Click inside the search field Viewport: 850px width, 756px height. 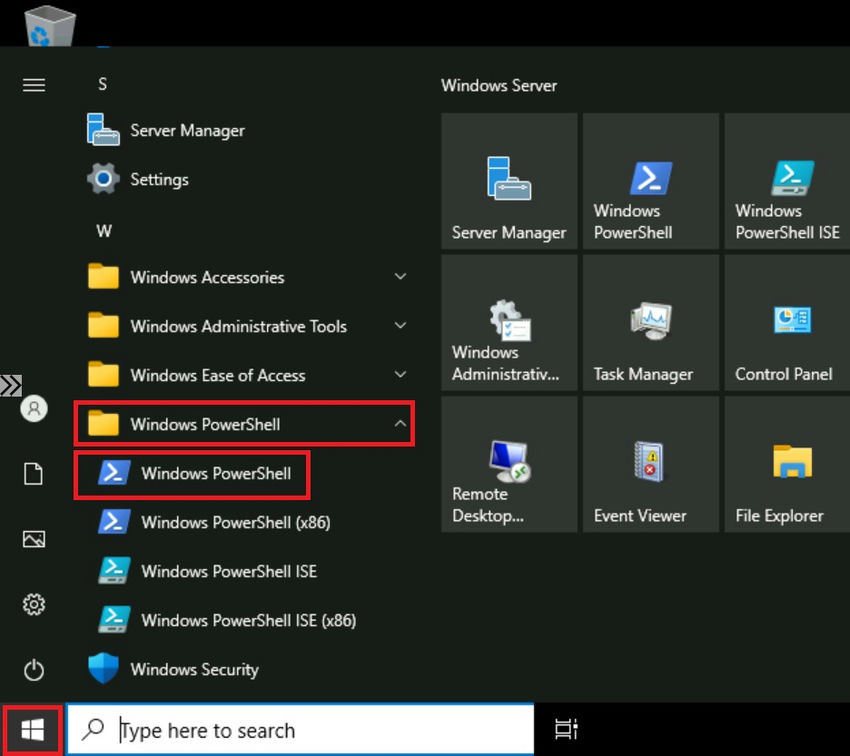(x=300, y=730)
